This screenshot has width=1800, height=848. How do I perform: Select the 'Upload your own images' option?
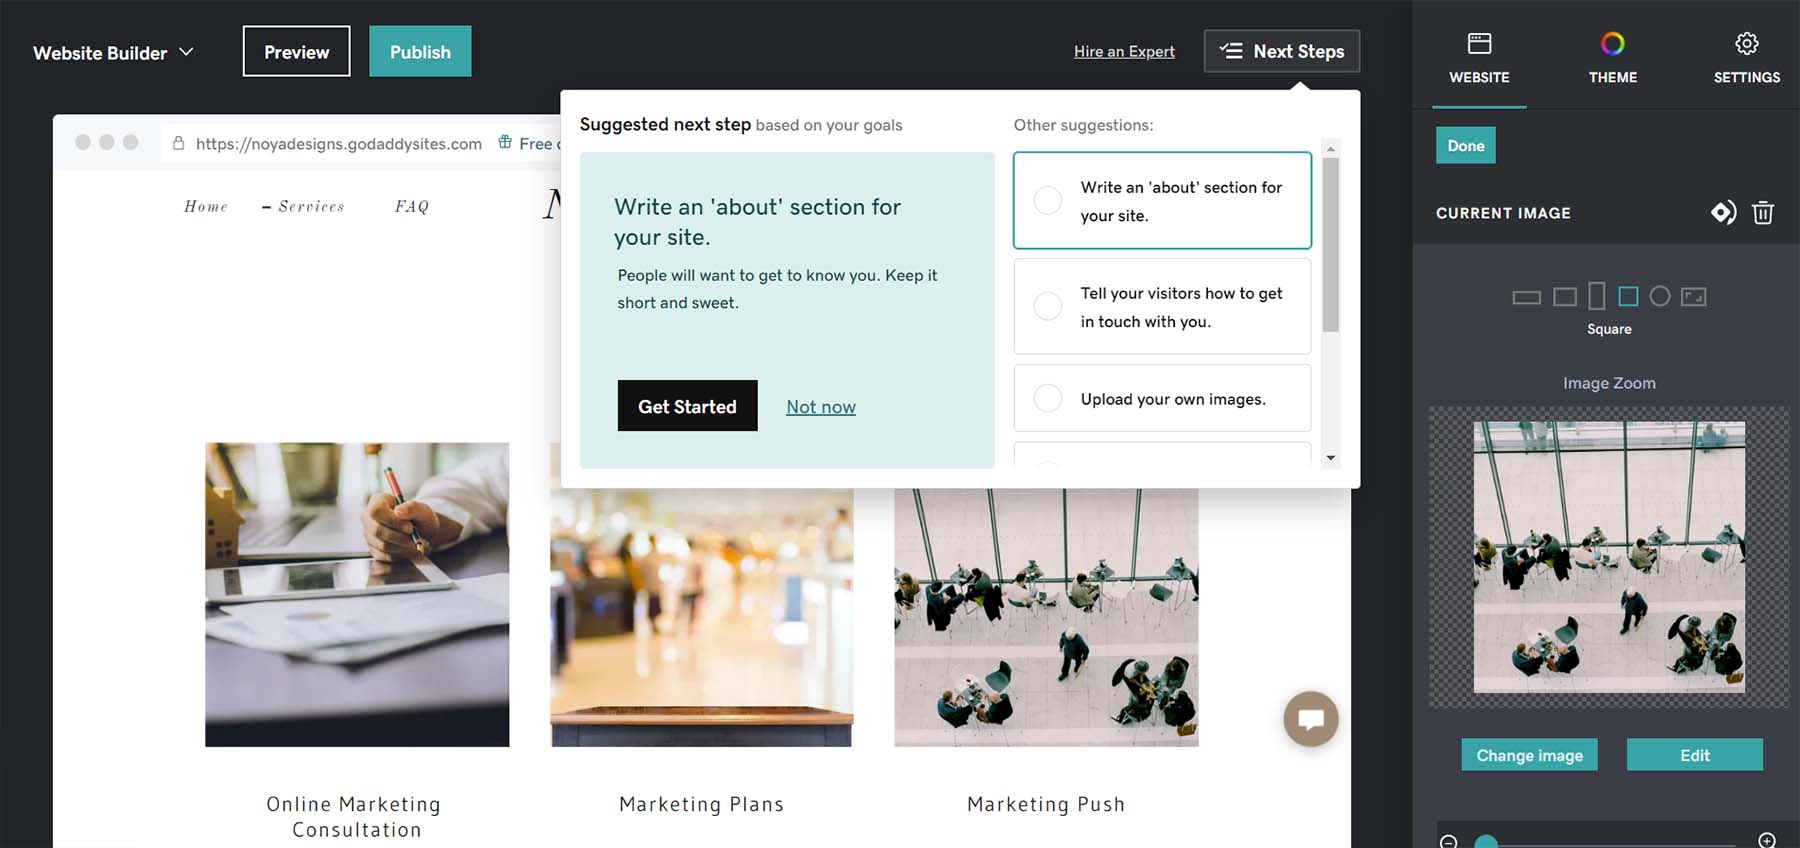(x=1047, y=398)
